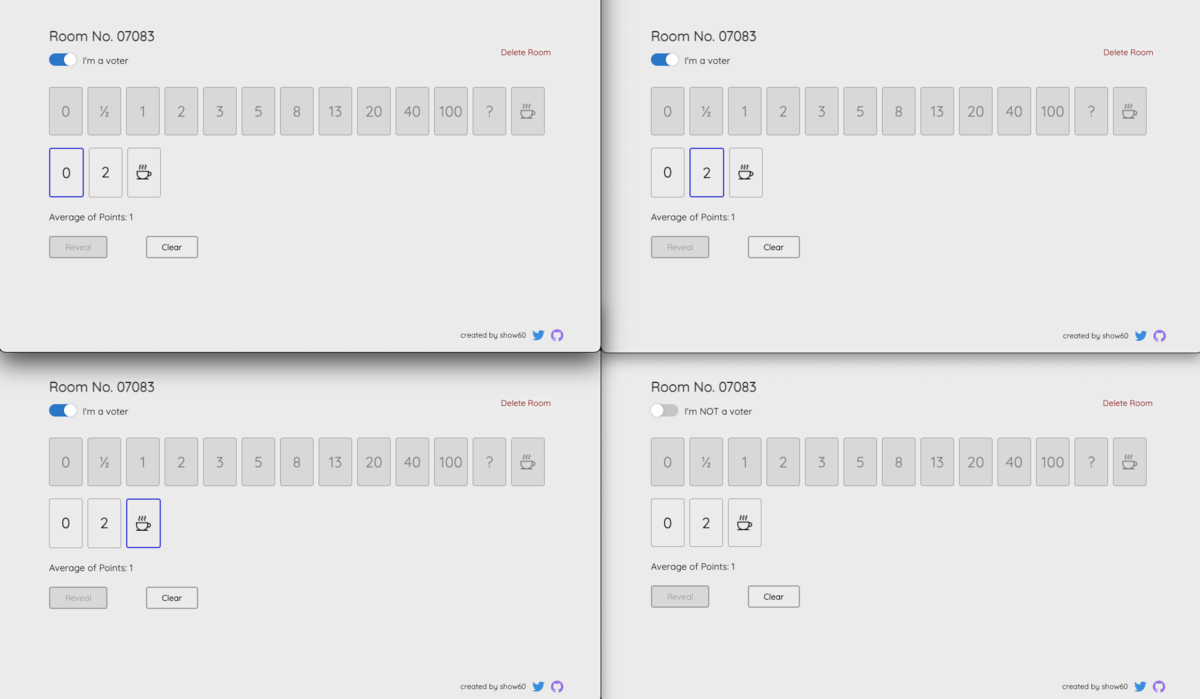1200x699 pixels.
Task: Select the 3 card in the bottom-left window
Action: coord(220,462)
